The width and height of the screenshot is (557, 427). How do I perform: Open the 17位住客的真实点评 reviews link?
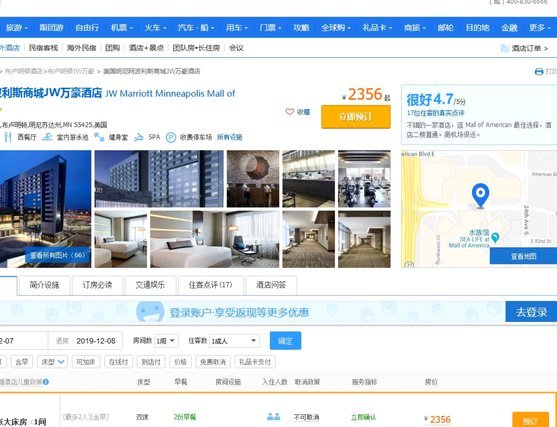click(x=436, y=113)
